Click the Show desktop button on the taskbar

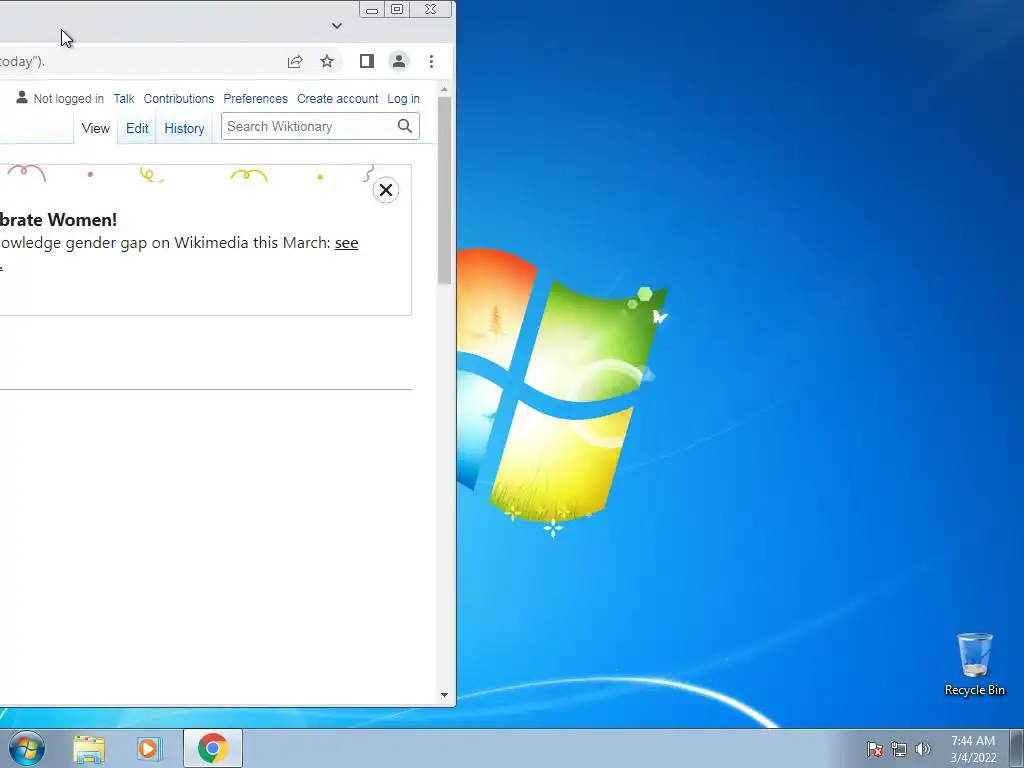point(1017,748)
